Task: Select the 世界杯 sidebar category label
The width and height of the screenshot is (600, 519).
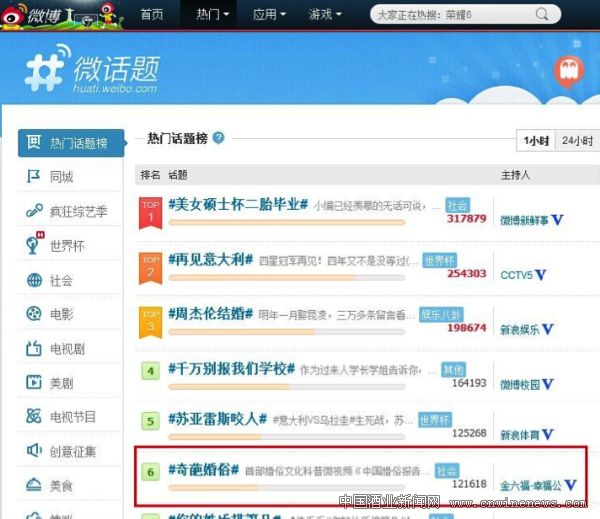Action: point(67,246)
